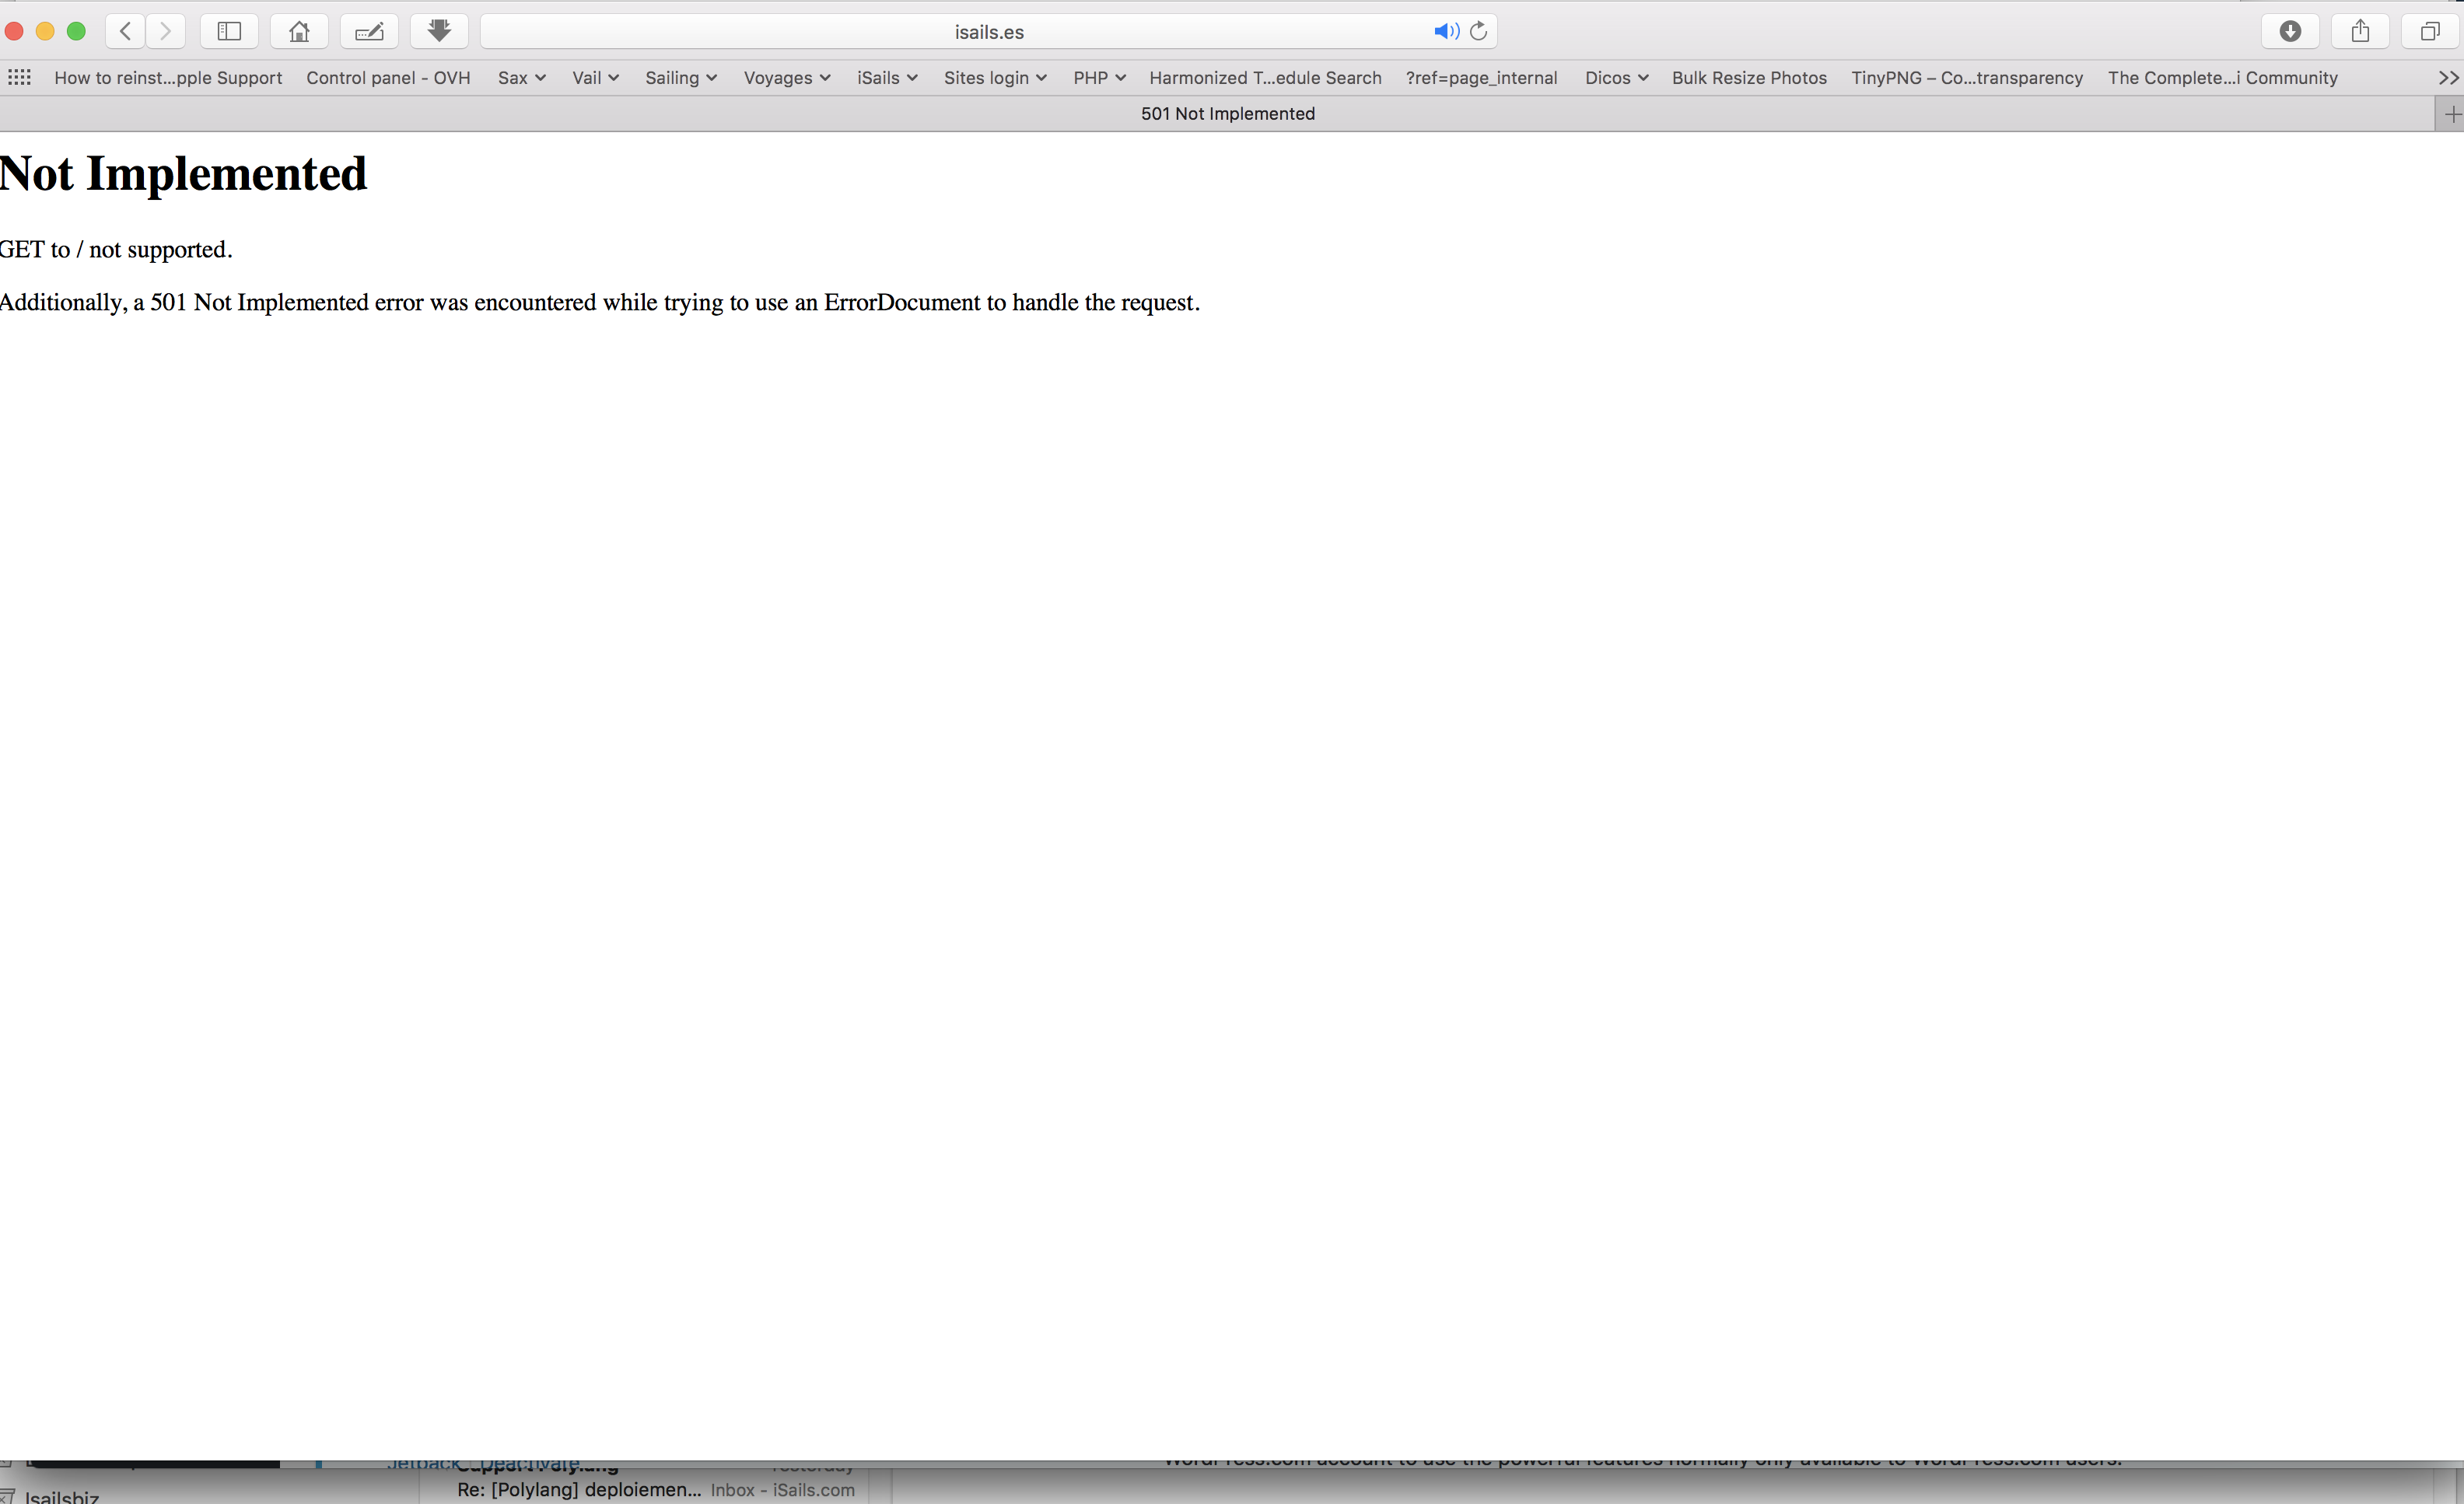Show the downloads list
The width and height of the screenshot is (2464, 1504).
coord(2290,32)
